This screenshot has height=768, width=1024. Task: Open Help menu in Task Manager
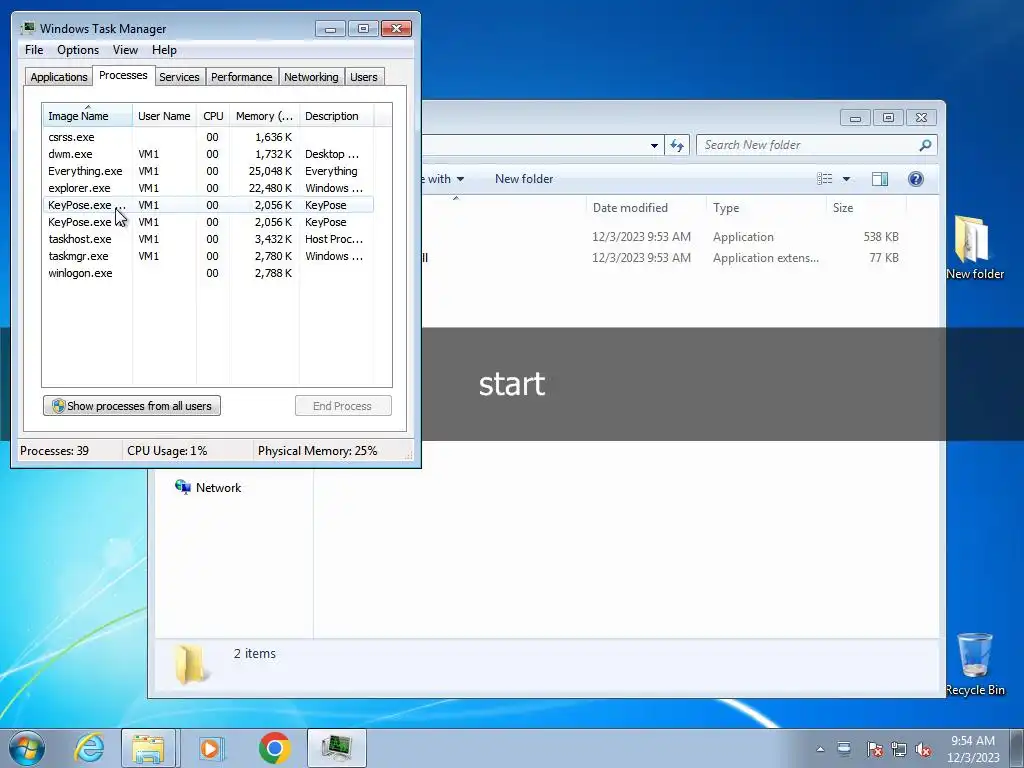click(x=164, y=50)
